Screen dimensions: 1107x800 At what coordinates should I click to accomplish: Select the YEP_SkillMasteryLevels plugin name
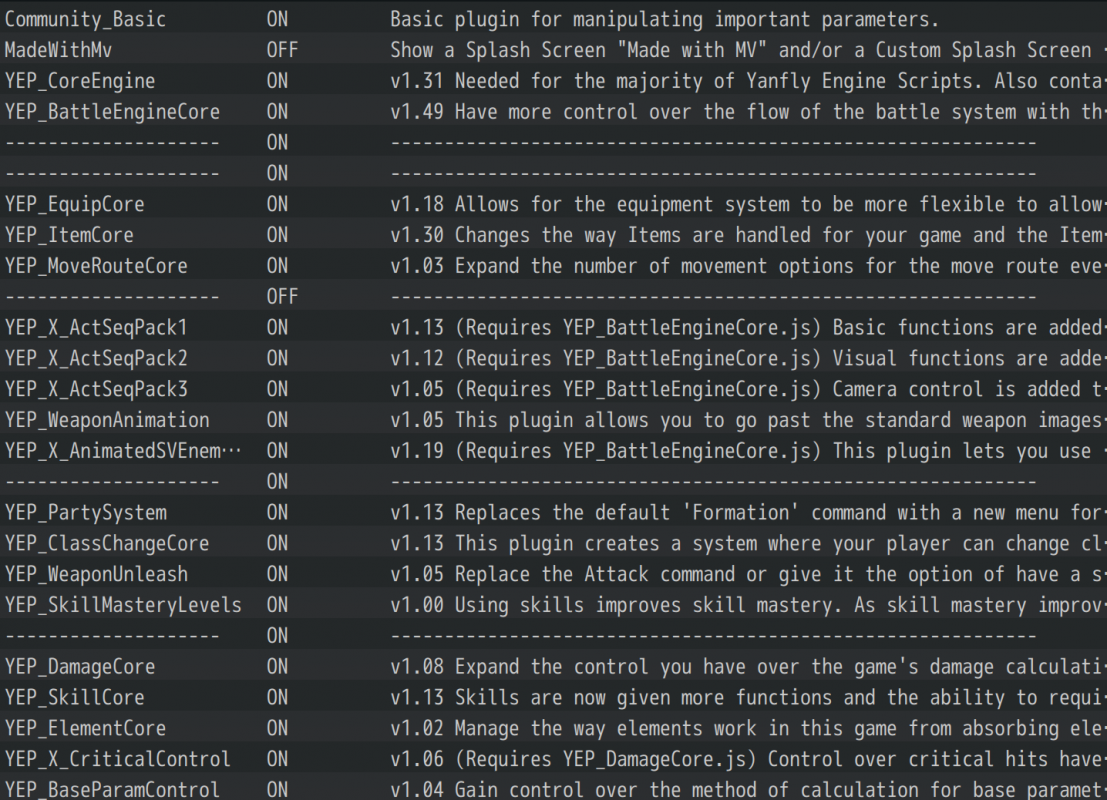click(123, 605)
